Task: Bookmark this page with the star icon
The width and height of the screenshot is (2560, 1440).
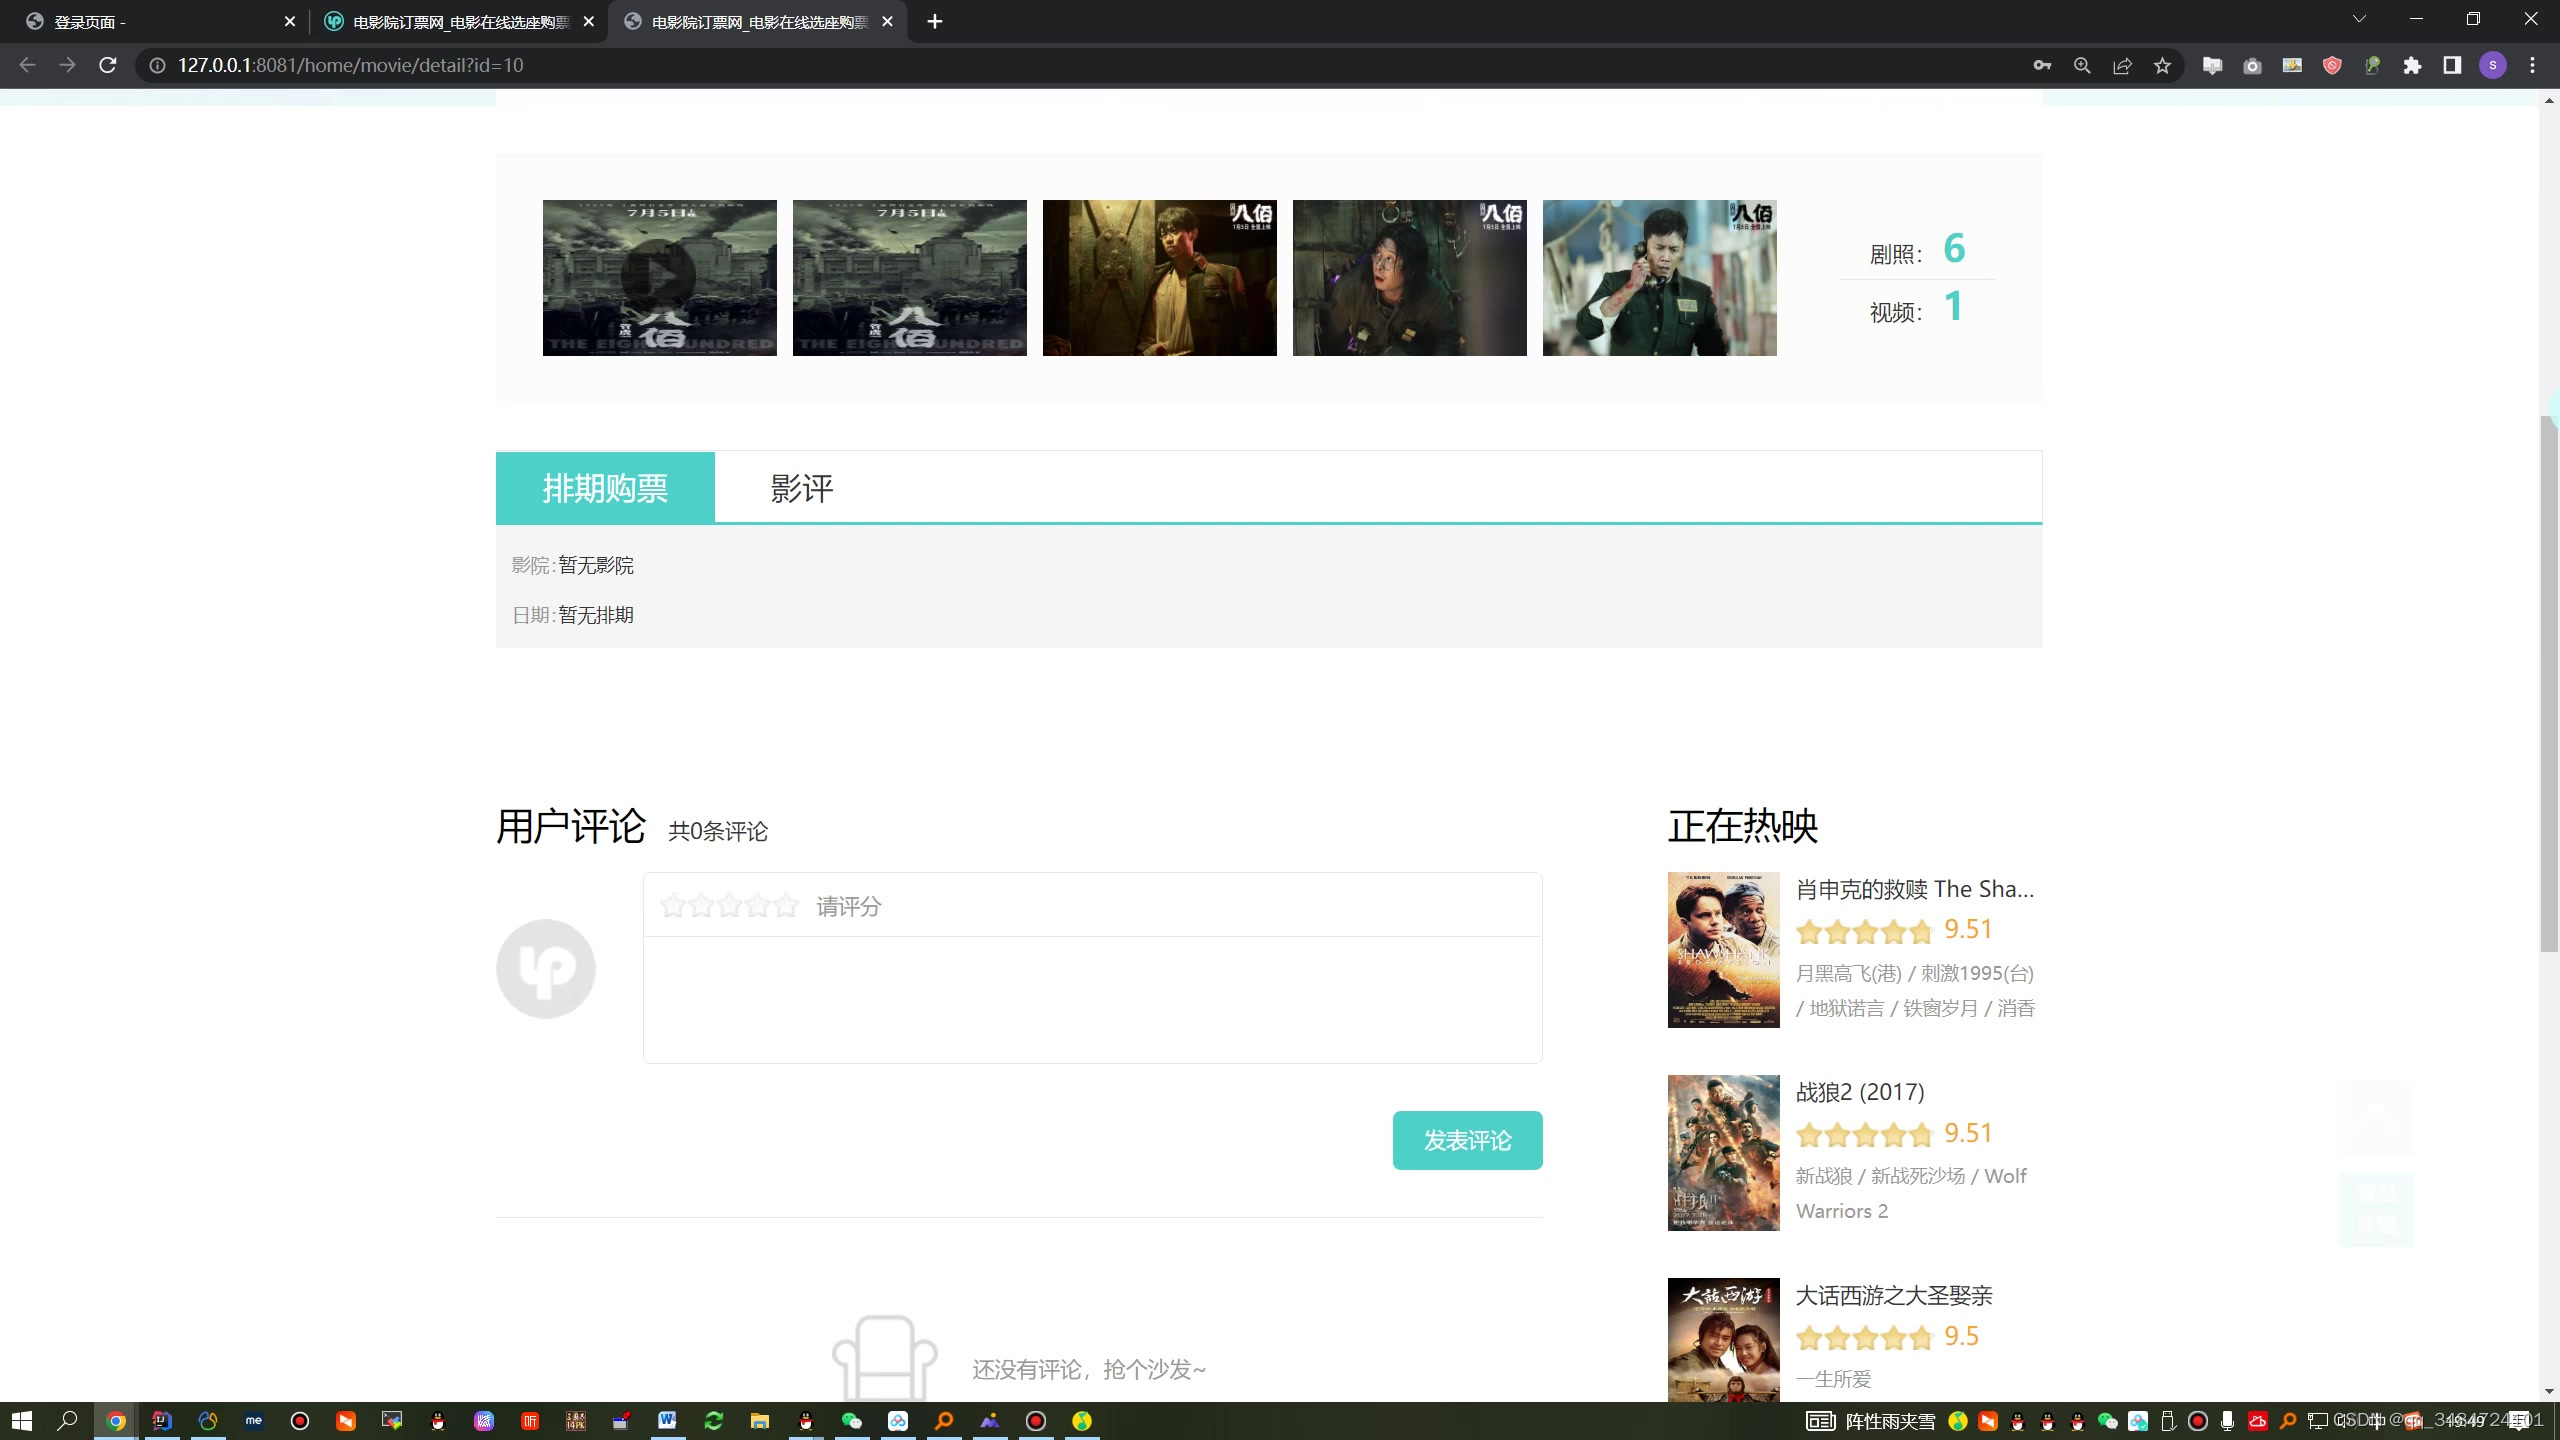Action: (2162, 65)
